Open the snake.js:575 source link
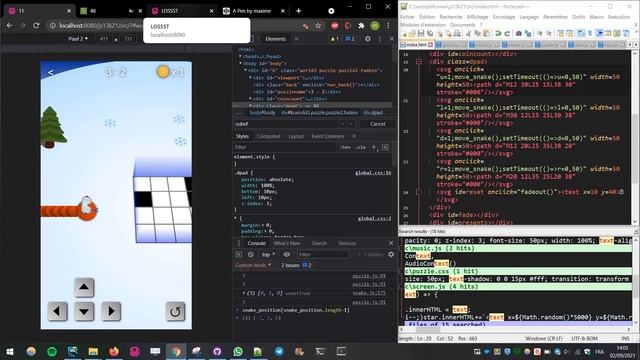The width and height of the screenshot is (640, 360). tap(369, 293)
